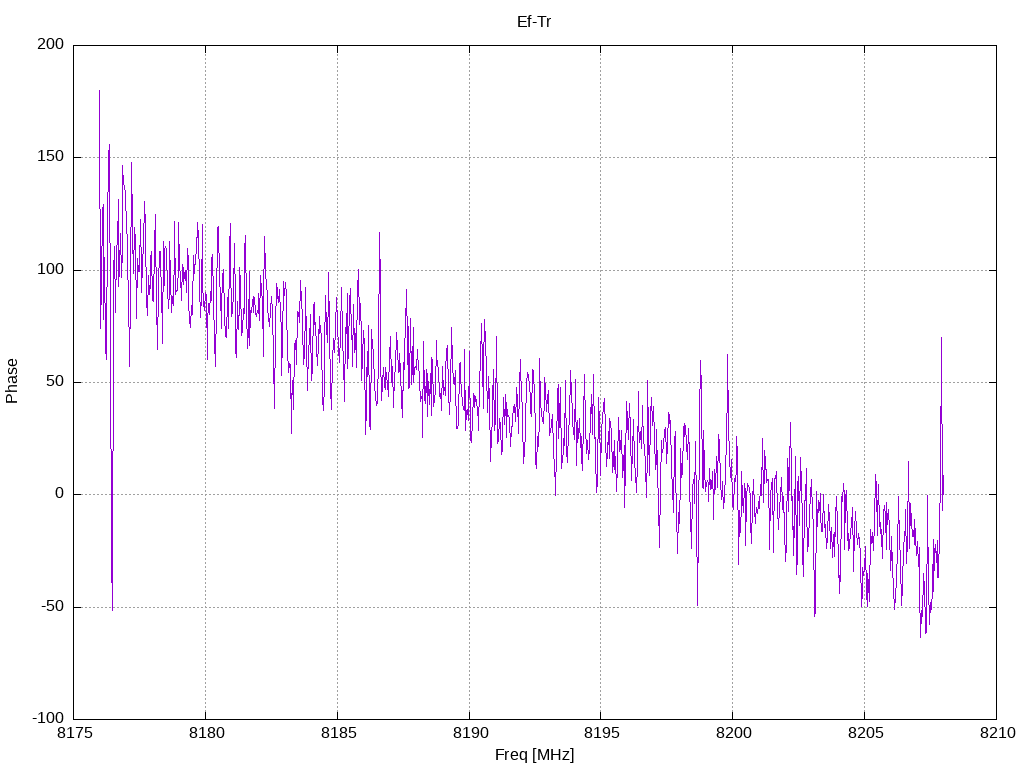Select the 'Freq [MHz]' x-axis label
The height and width of the screenshot is (768, 1024).
click(534, 754)
